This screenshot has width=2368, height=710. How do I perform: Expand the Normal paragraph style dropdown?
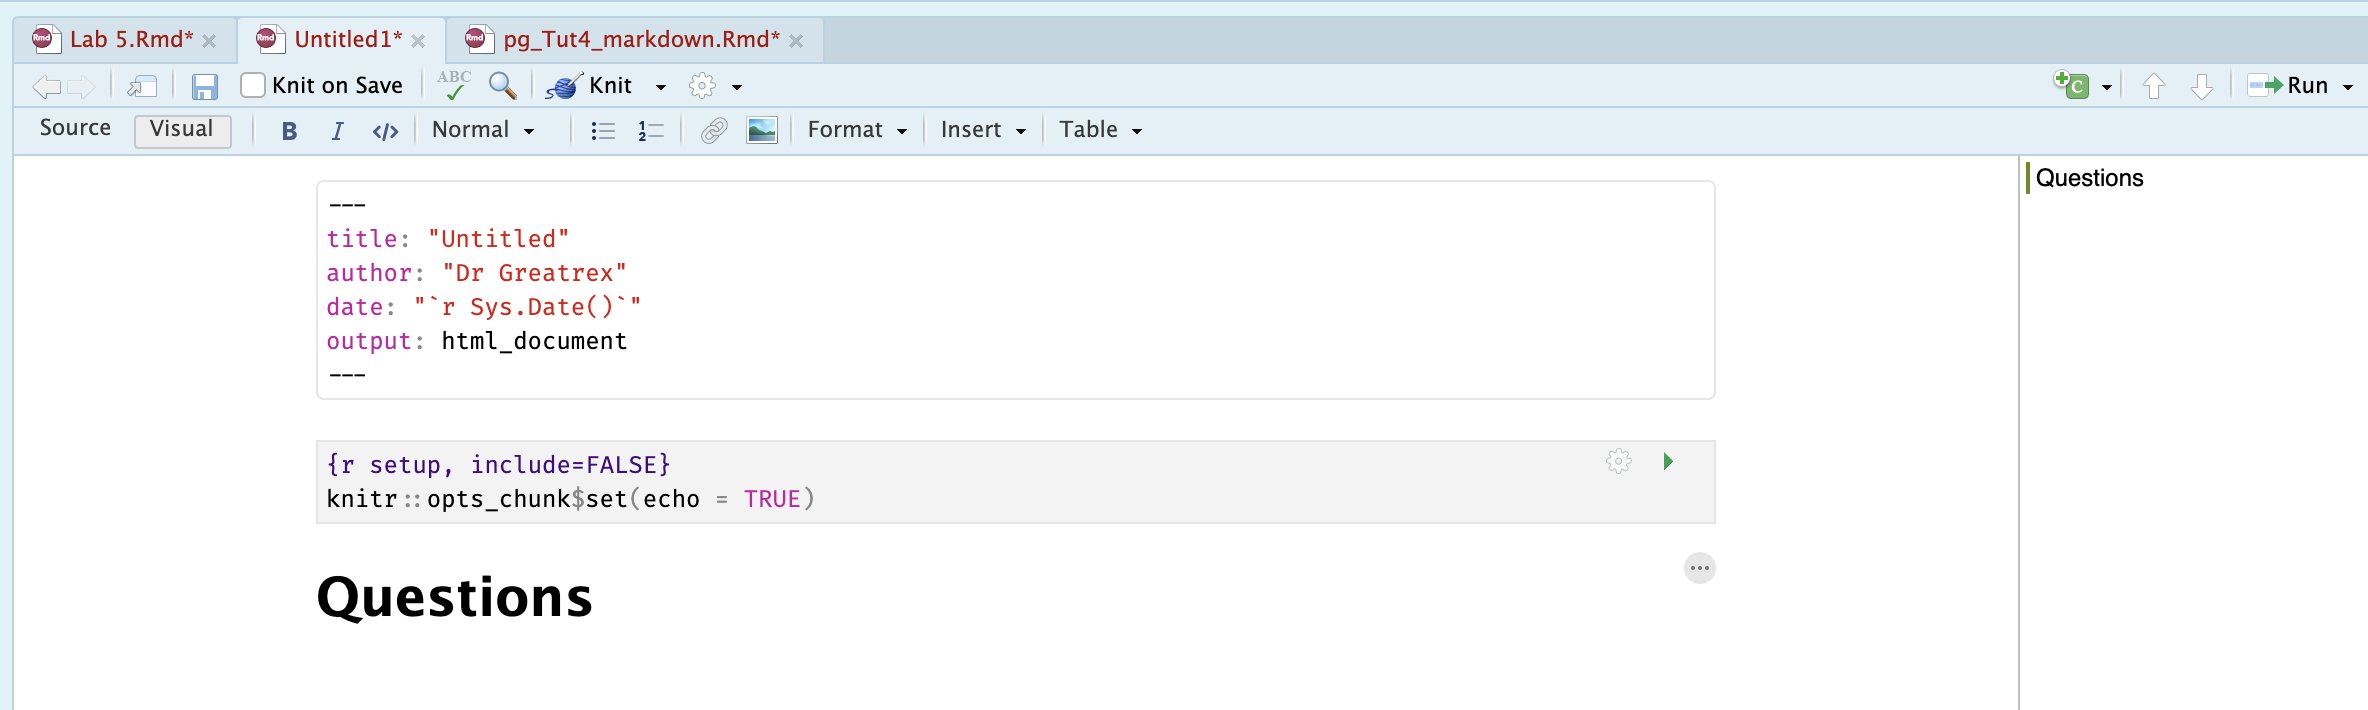tap(483, 130)
